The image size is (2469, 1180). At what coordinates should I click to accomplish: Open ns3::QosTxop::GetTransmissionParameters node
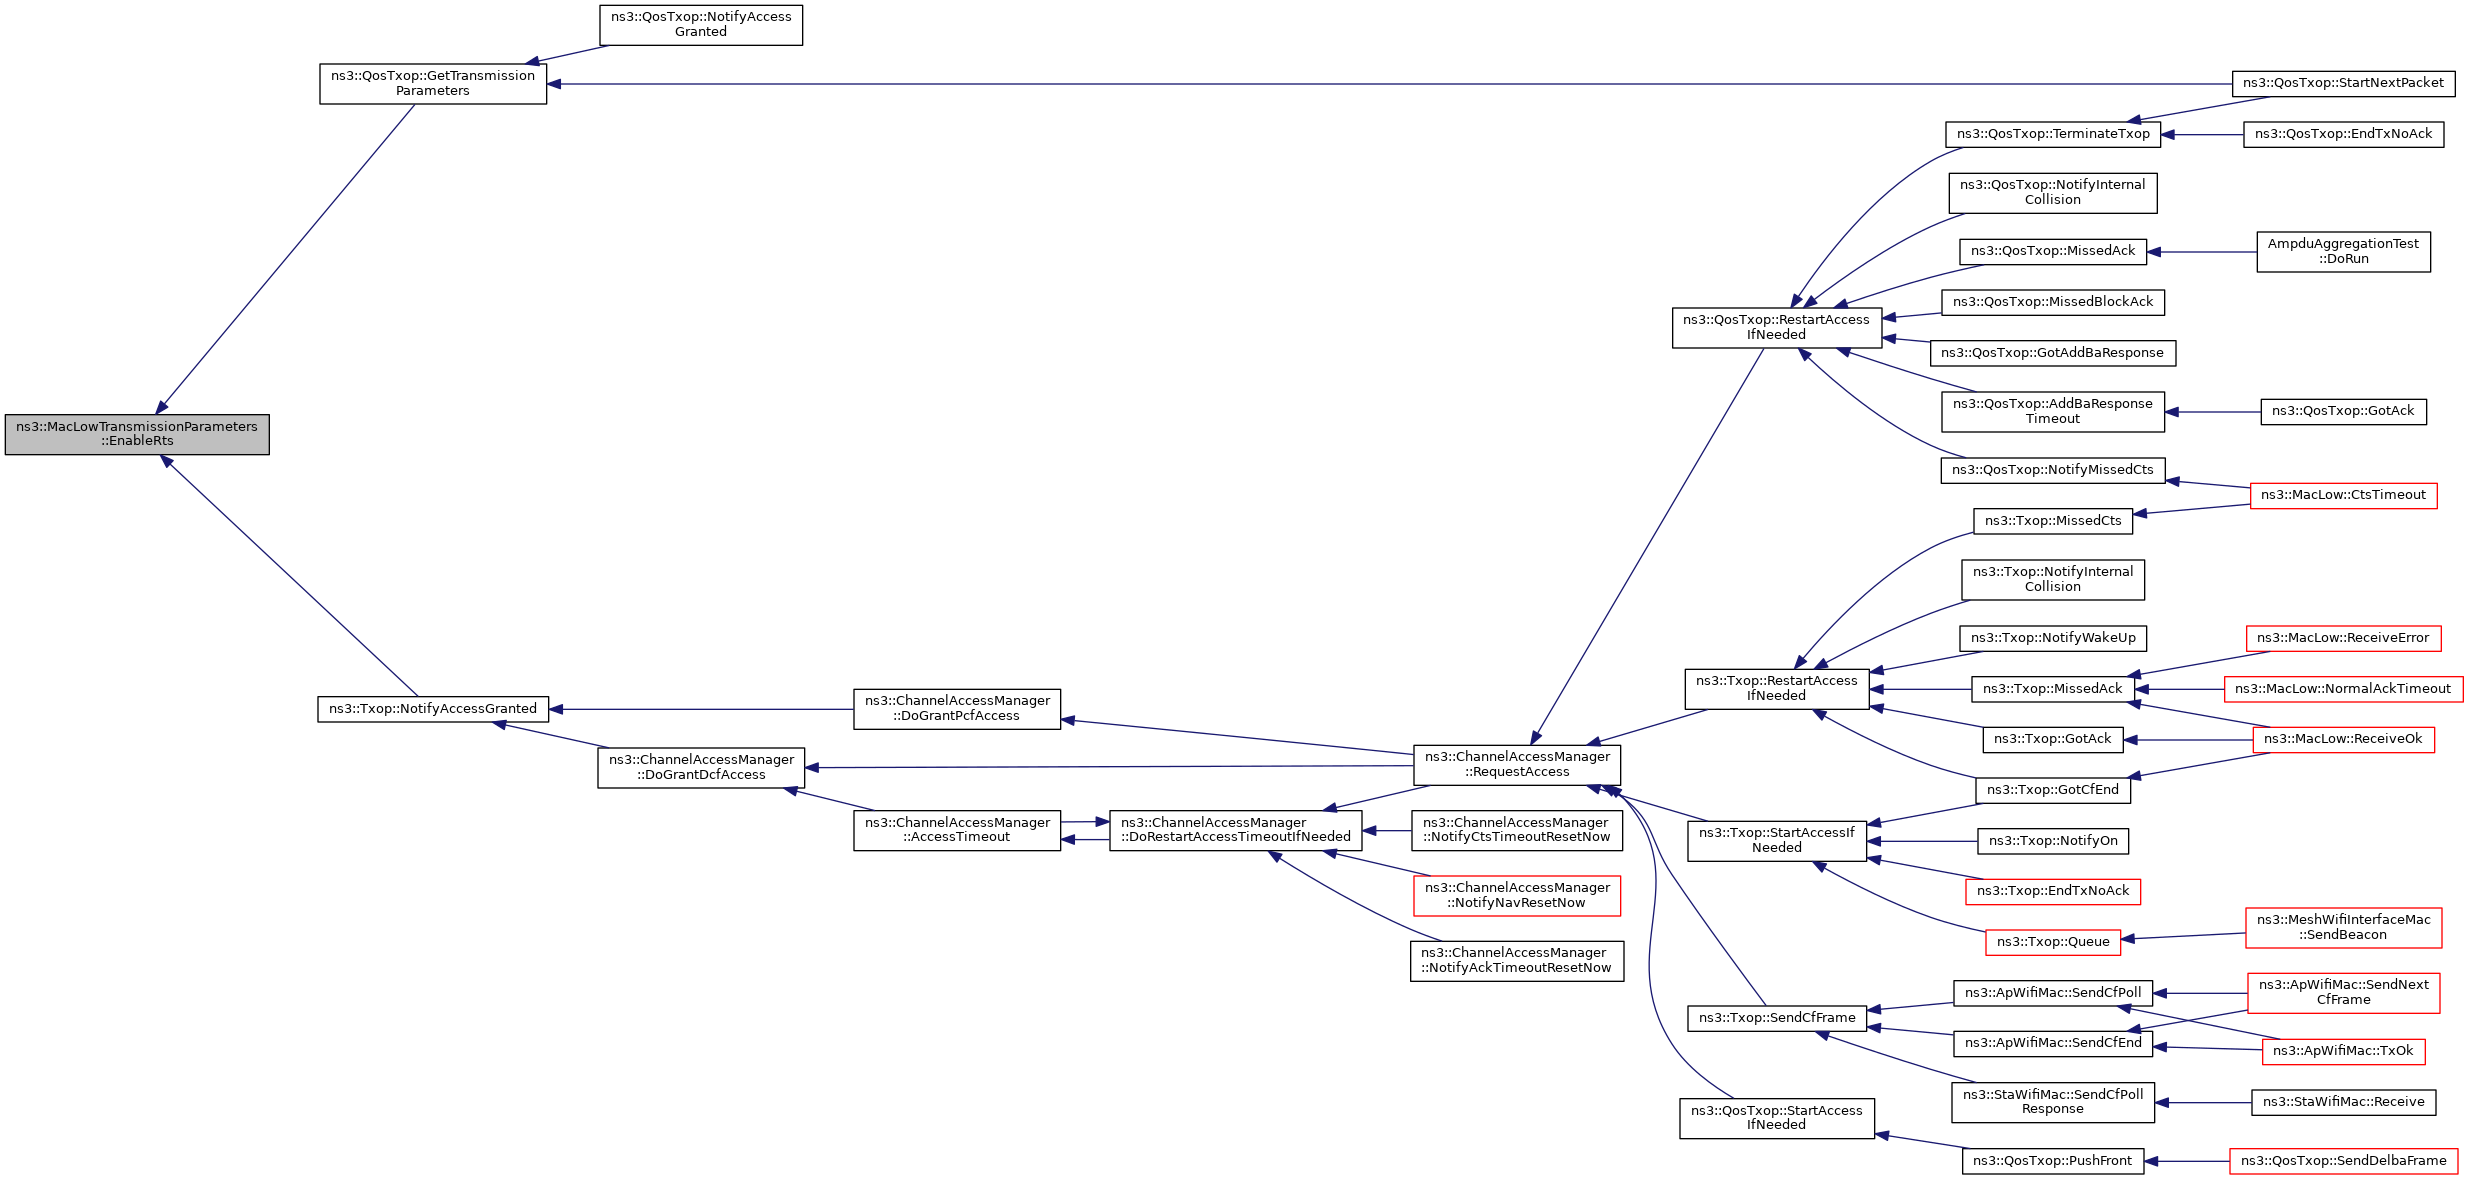433,84
